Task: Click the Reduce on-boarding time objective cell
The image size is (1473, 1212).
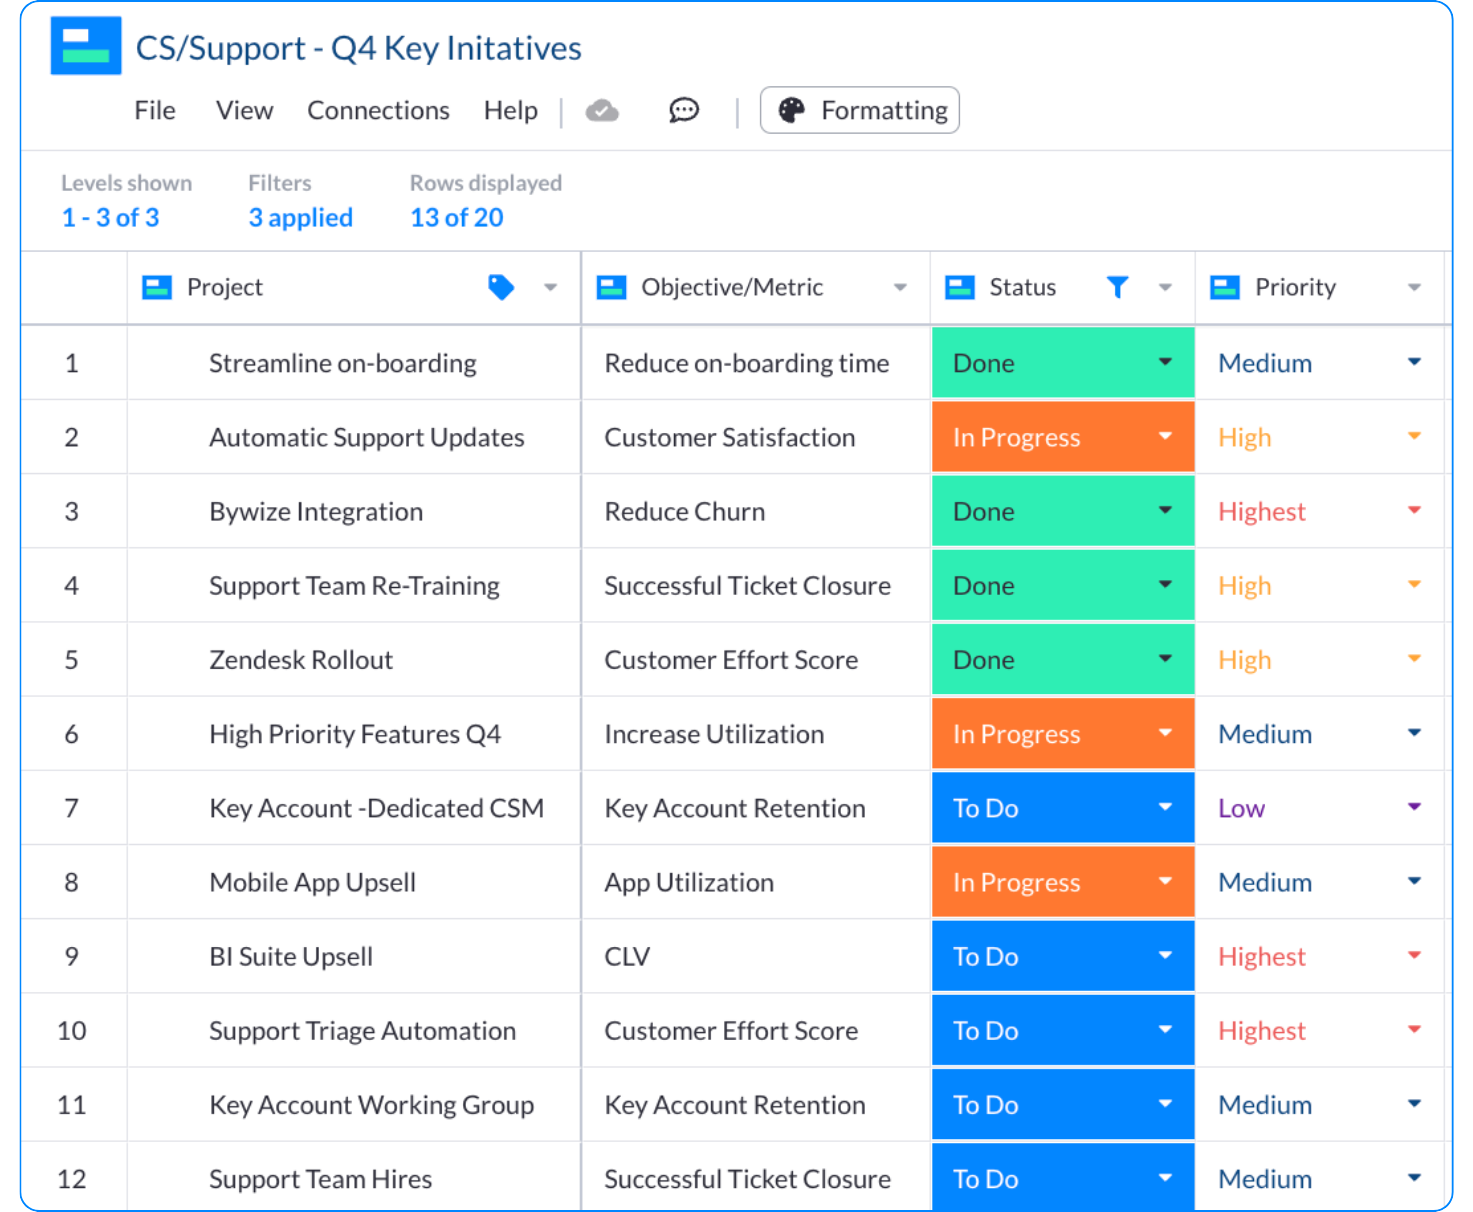Action: click(x=756, y=363)
